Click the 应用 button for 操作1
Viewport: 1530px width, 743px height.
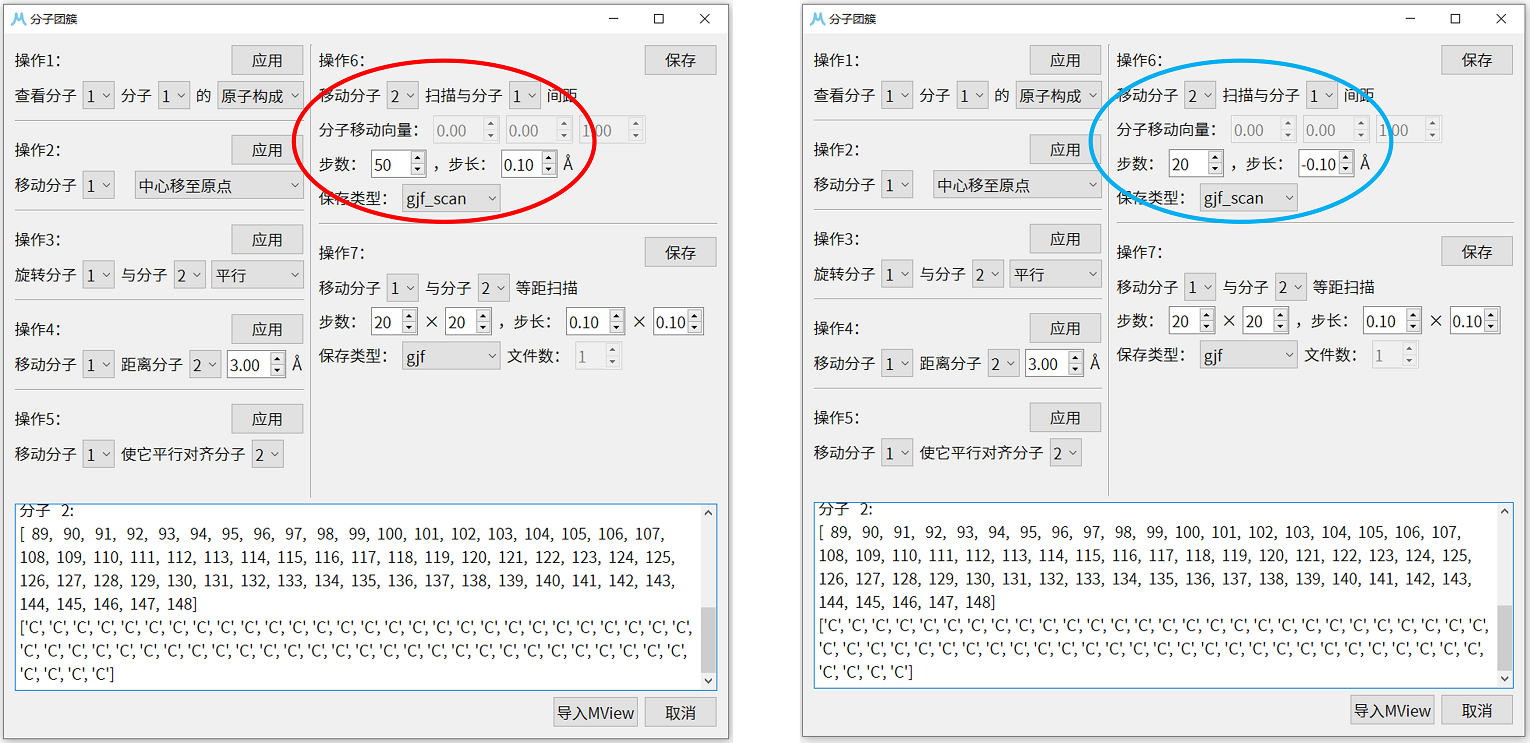267,59
